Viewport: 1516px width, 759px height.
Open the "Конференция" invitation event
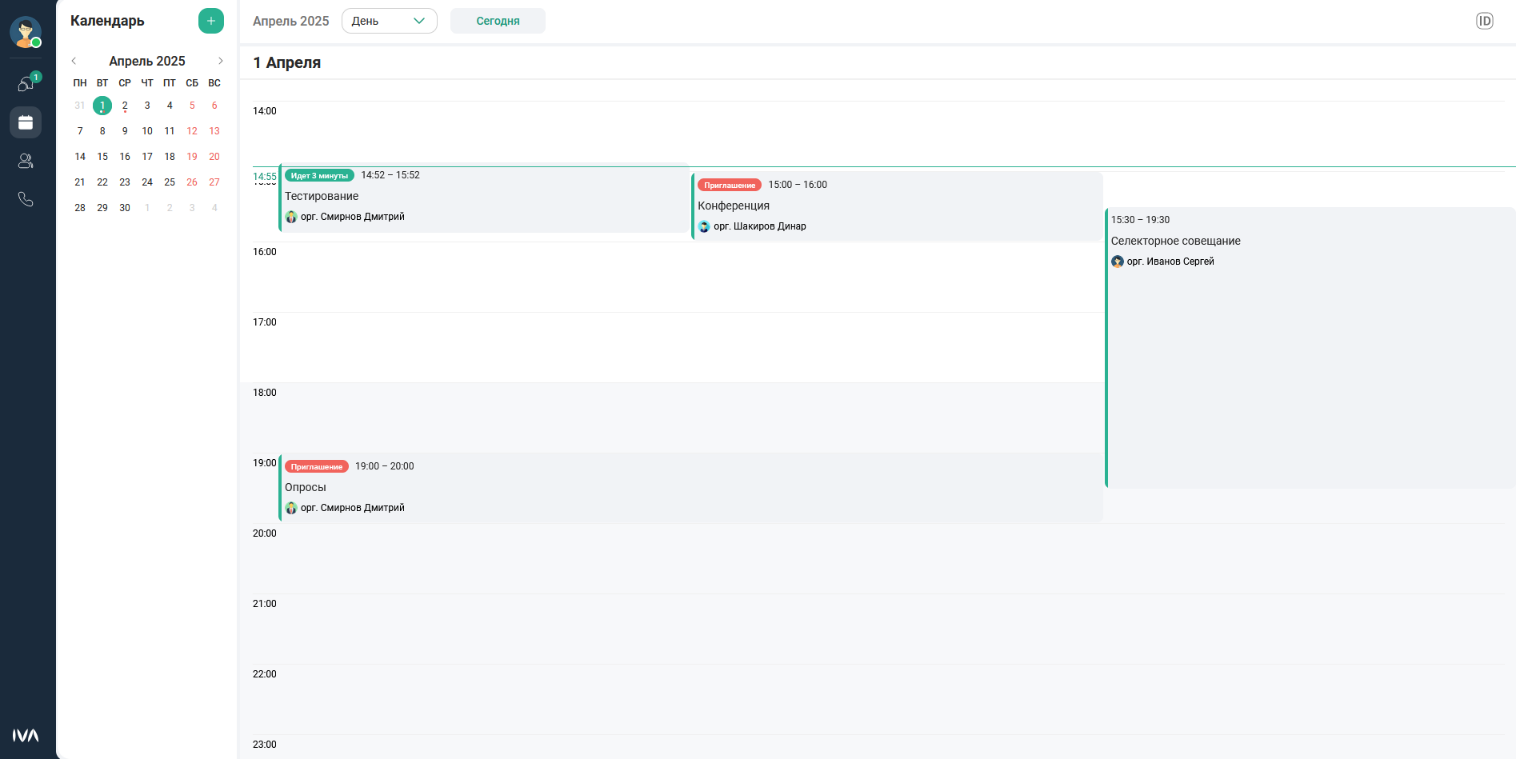(x=897, y=206)
